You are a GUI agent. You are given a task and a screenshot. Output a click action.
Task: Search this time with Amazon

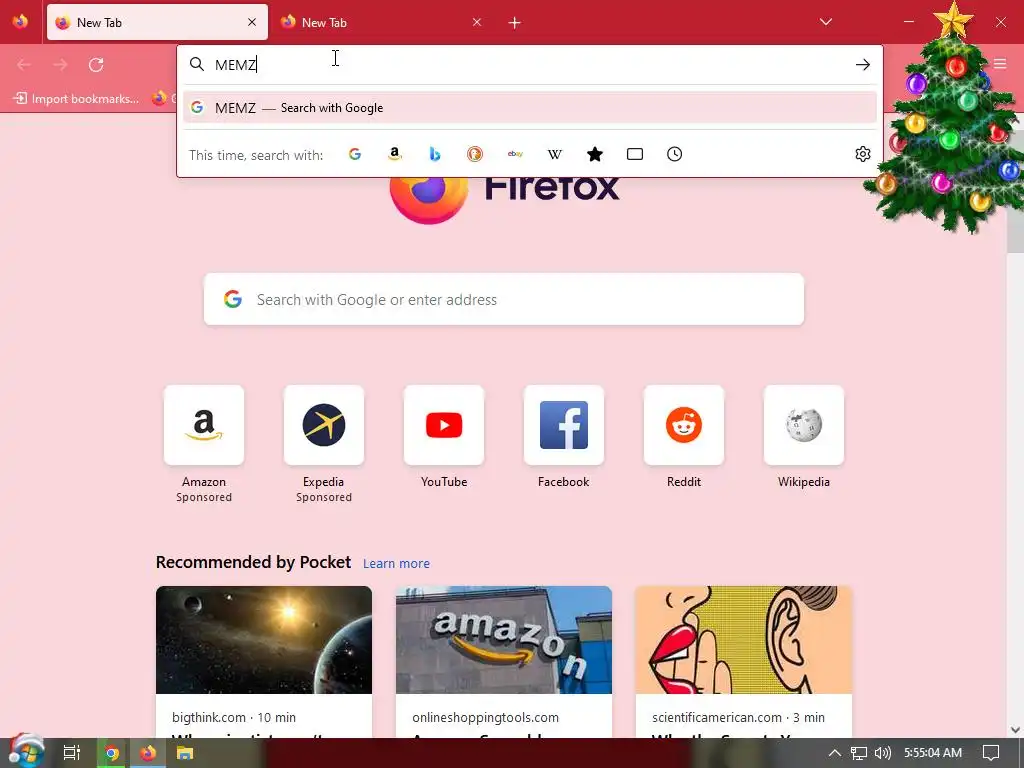394,154
